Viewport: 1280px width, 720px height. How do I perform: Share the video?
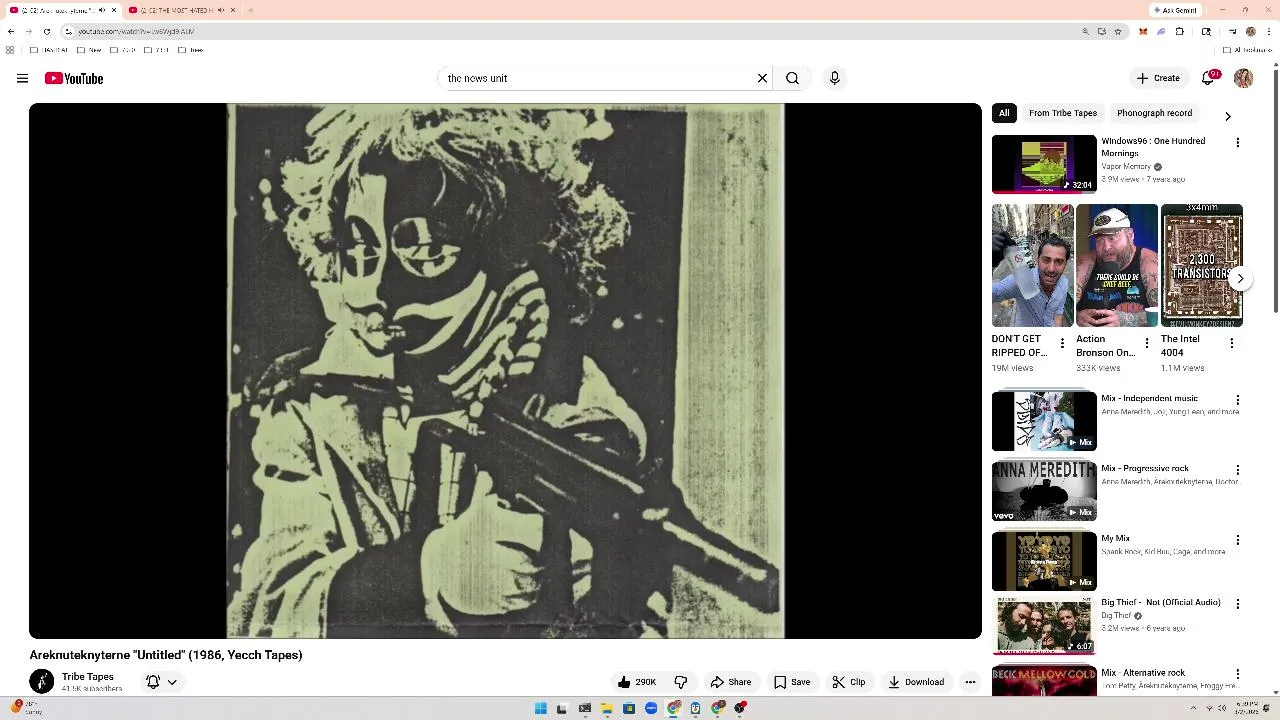click(x=730, y=682)
